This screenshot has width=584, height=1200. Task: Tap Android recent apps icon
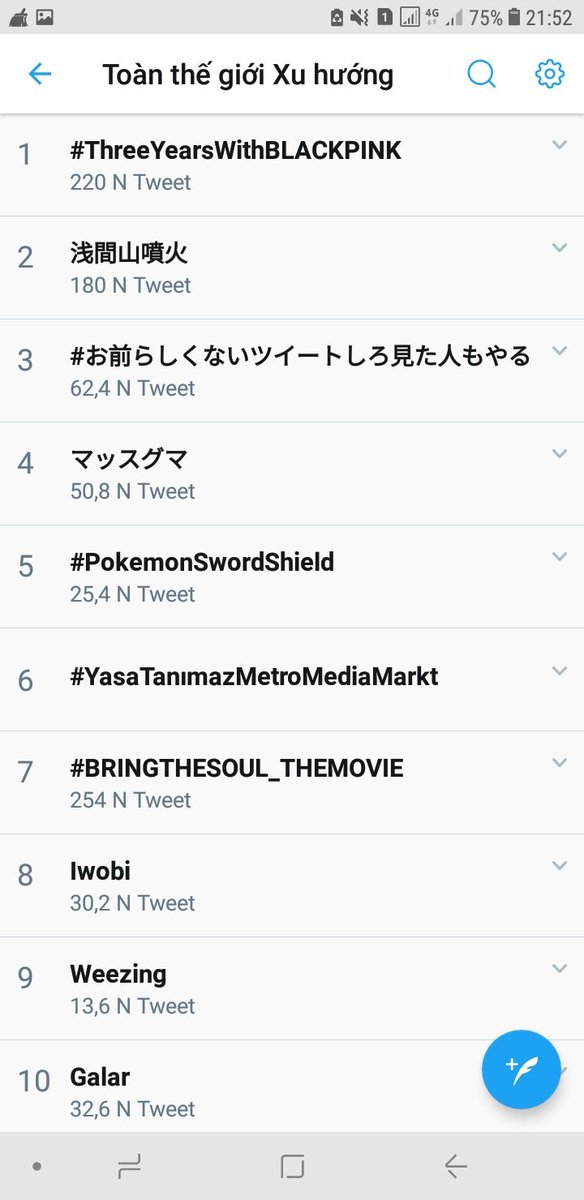coord(129,1166)
